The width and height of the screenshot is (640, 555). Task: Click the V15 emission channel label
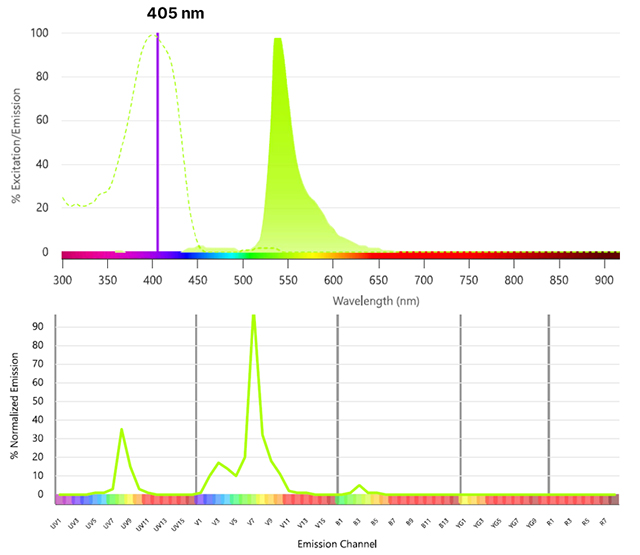click(320, 523)
